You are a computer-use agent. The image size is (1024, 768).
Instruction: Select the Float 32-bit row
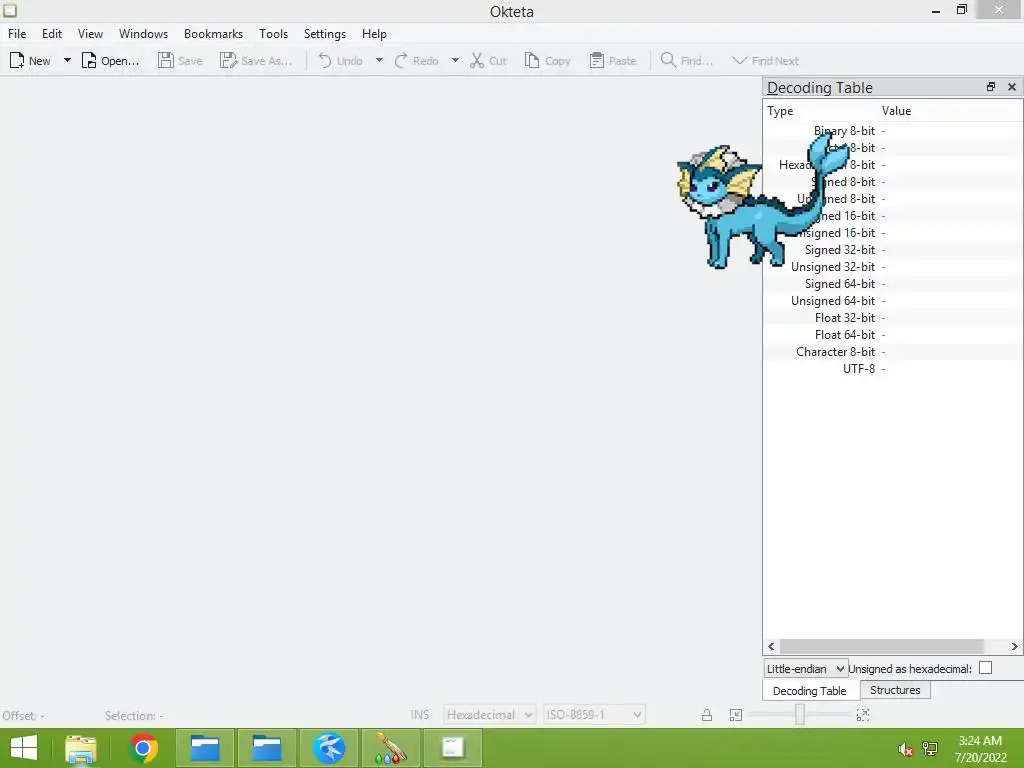coord(893,318)
